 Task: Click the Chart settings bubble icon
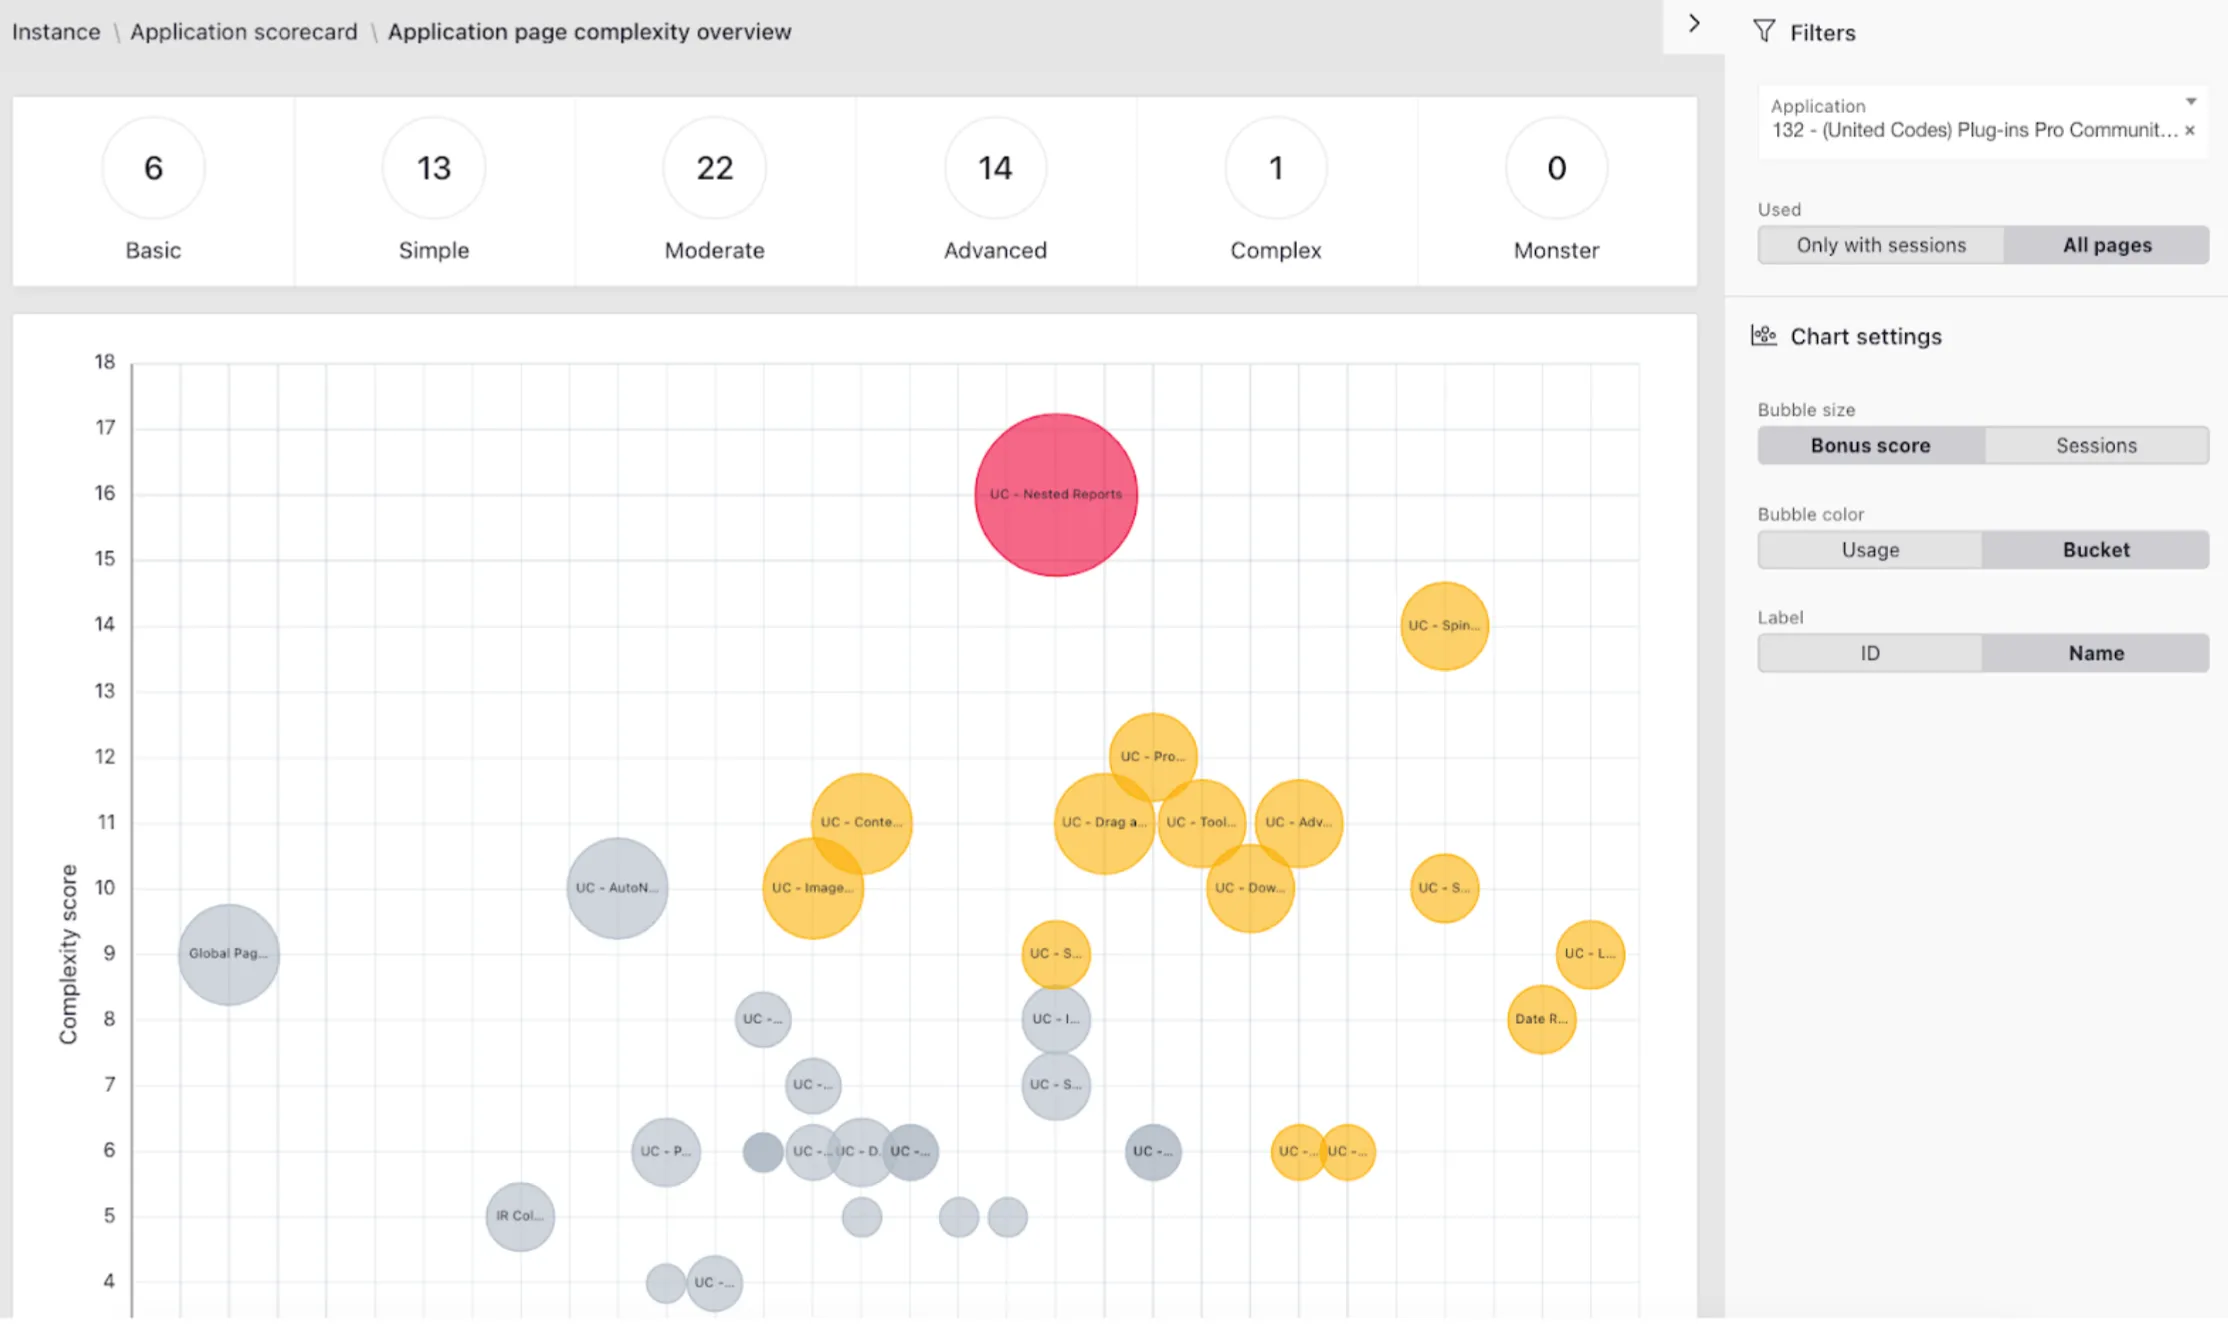tap(1764, 336)
